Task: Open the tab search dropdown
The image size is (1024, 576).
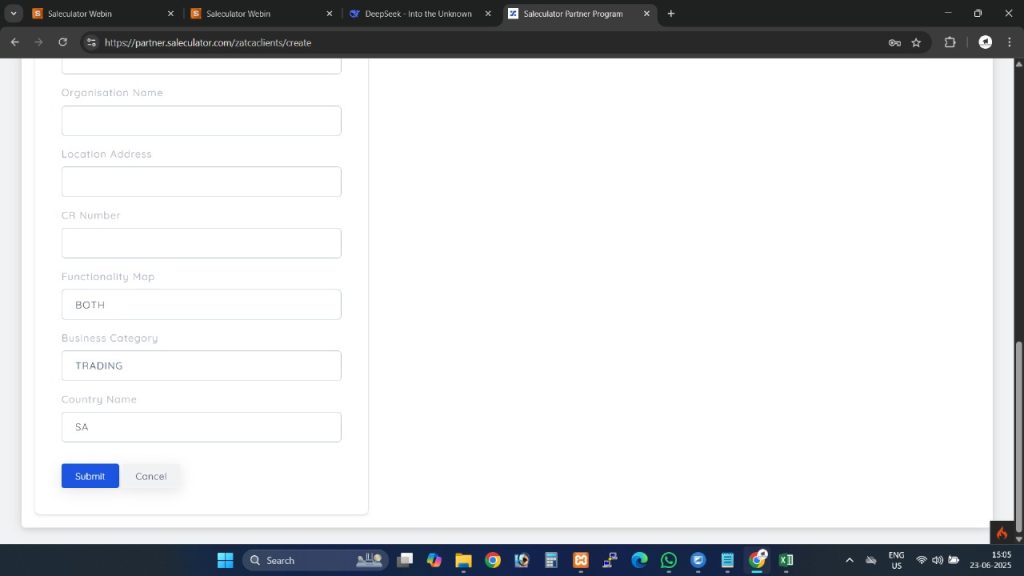Action: (13, 14)
